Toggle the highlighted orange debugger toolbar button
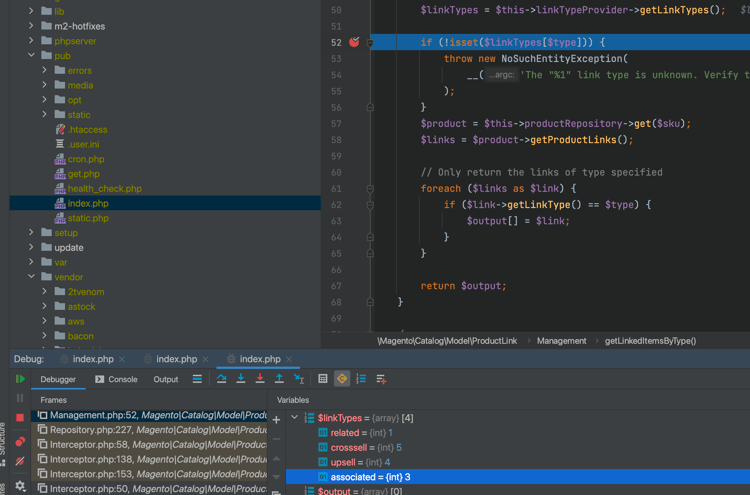This screenshot has height=495, width=750. [x=342, y=379]
